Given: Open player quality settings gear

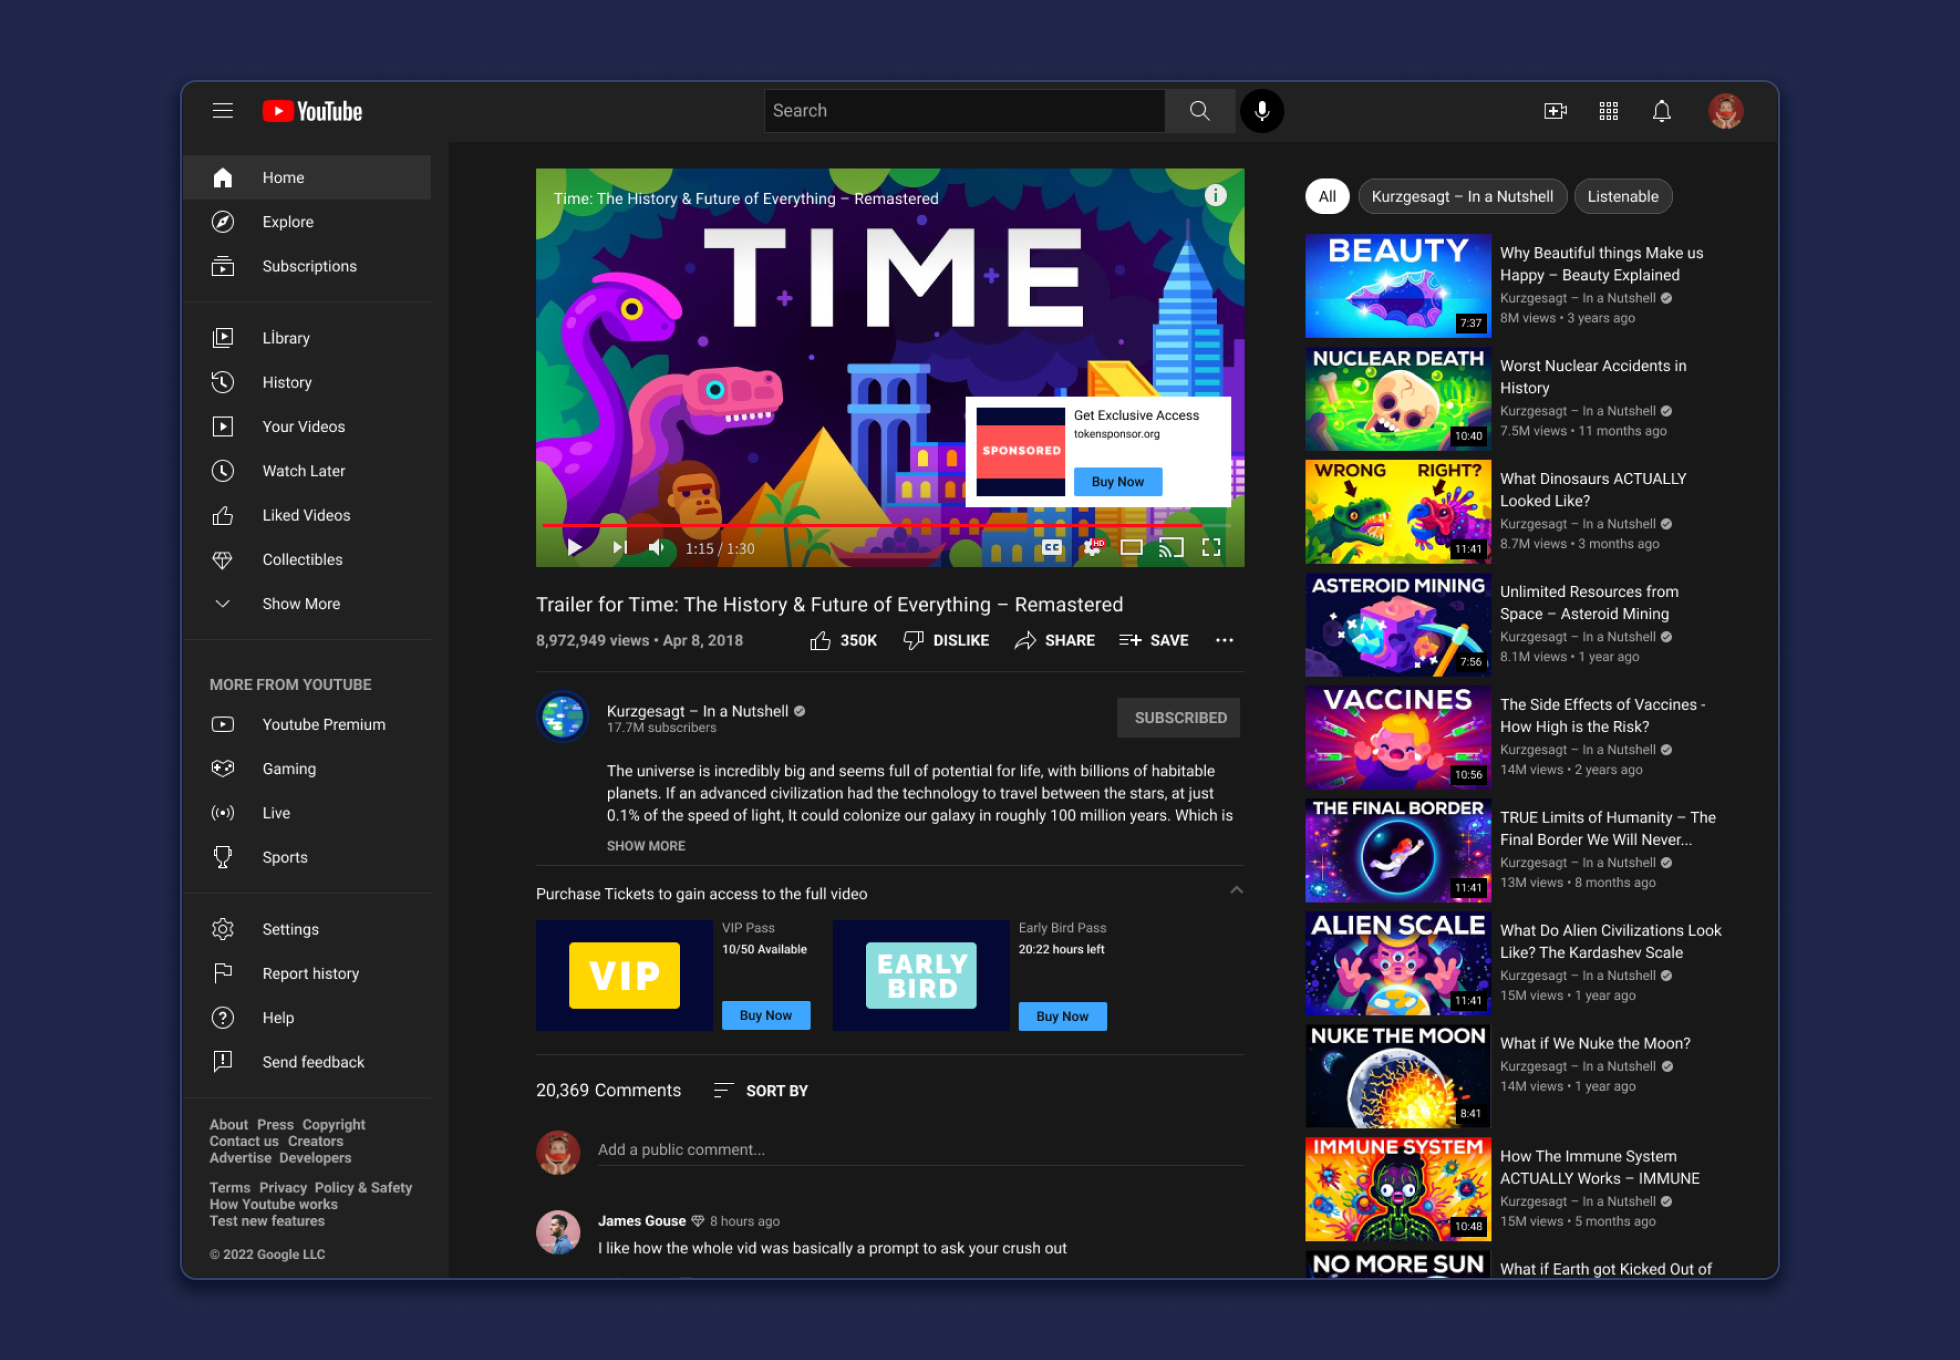Looking at the screenshot, I should (1093, 547).
